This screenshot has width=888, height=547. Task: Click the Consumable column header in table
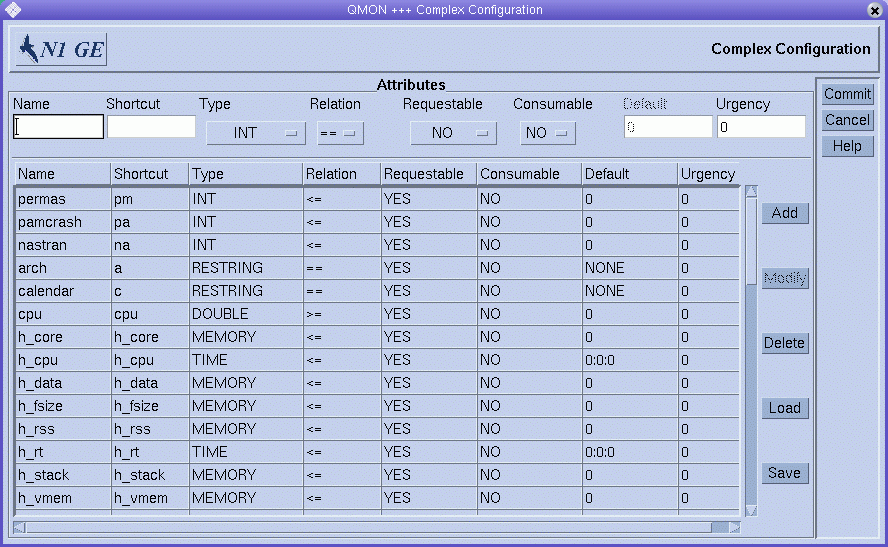tap(529, 174)
